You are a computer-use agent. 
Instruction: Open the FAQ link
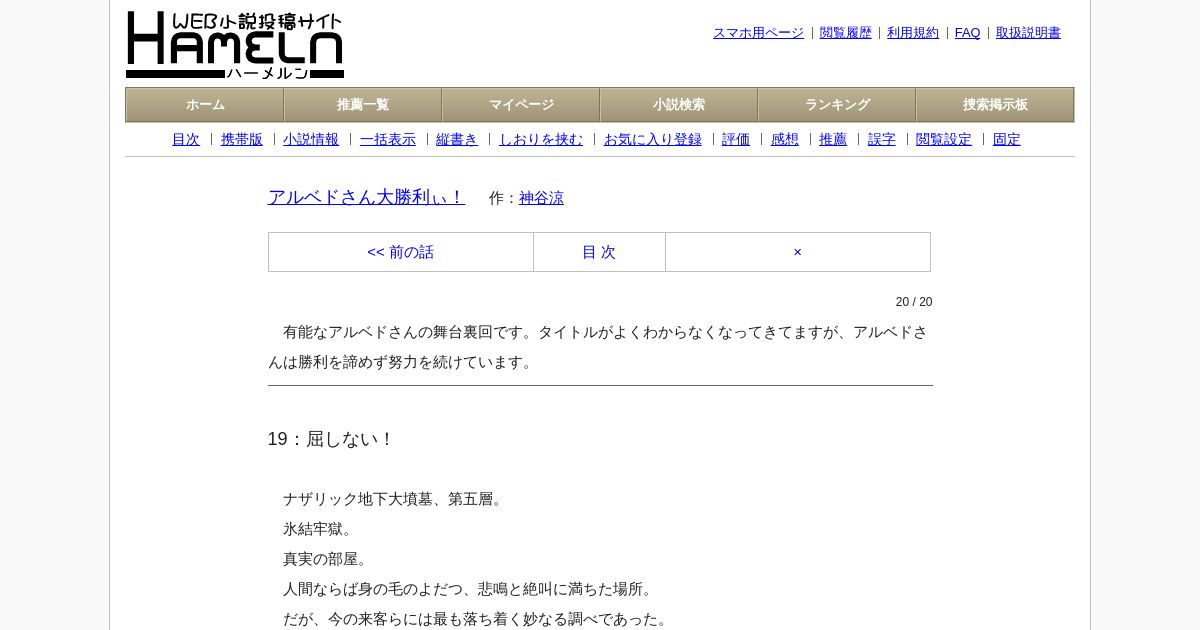pos(968,33)
